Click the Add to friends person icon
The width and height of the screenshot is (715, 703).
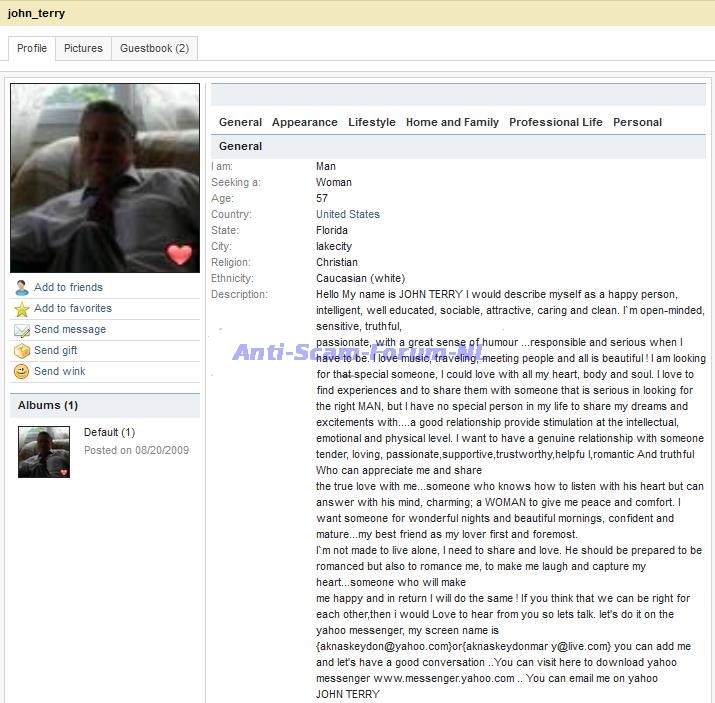(22, 288)
